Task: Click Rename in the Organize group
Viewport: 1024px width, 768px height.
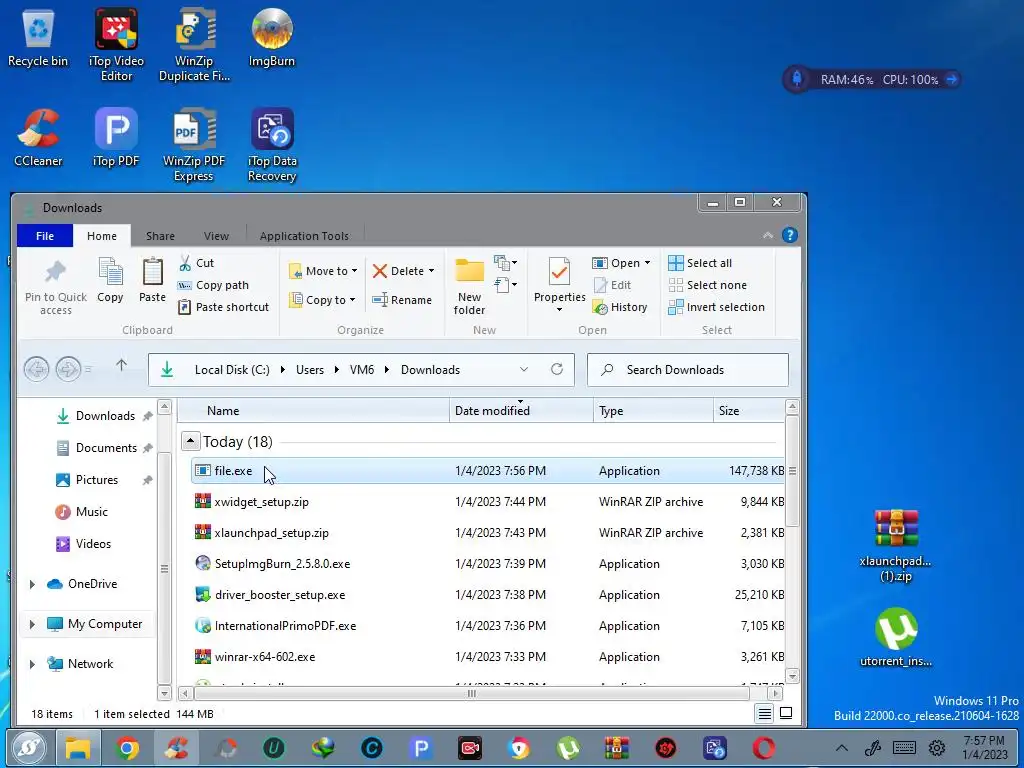Action: click(402, 300)
